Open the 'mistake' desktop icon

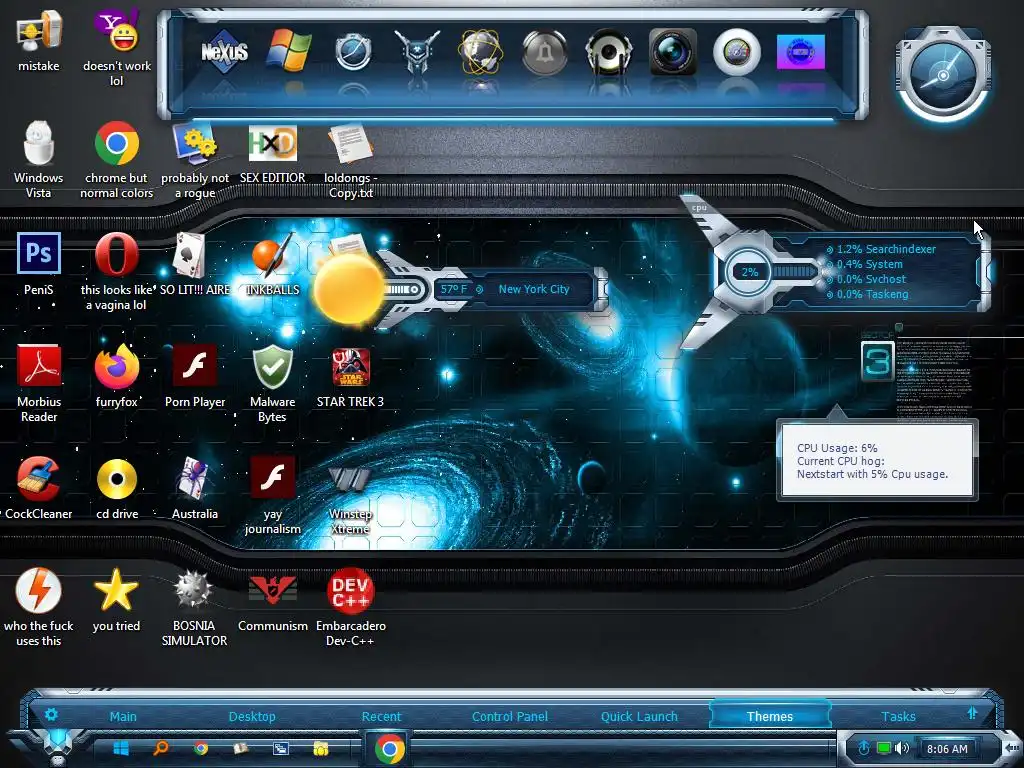[x=39, y=42]
